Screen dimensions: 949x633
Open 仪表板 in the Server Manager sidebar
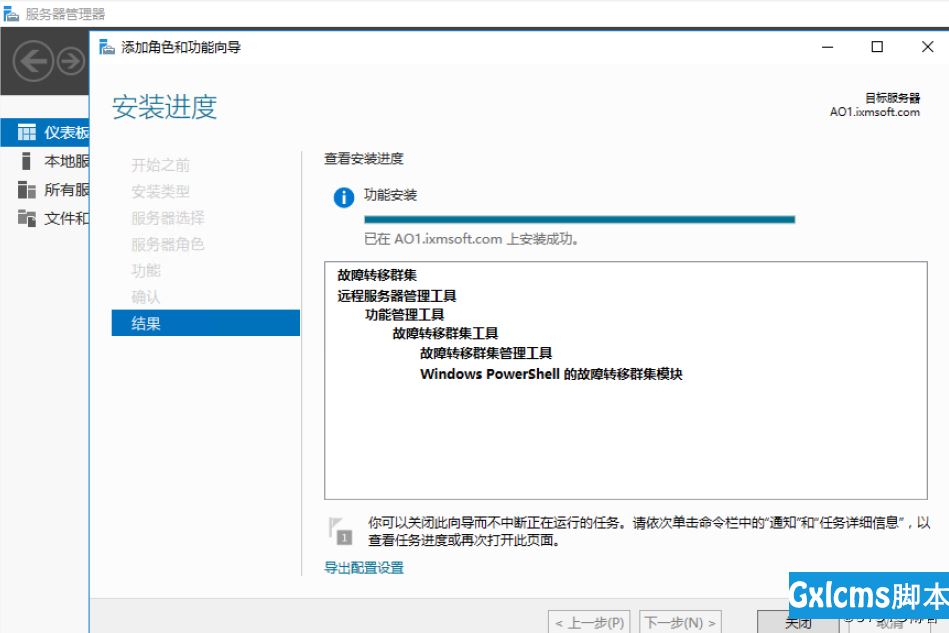point(45,132)
